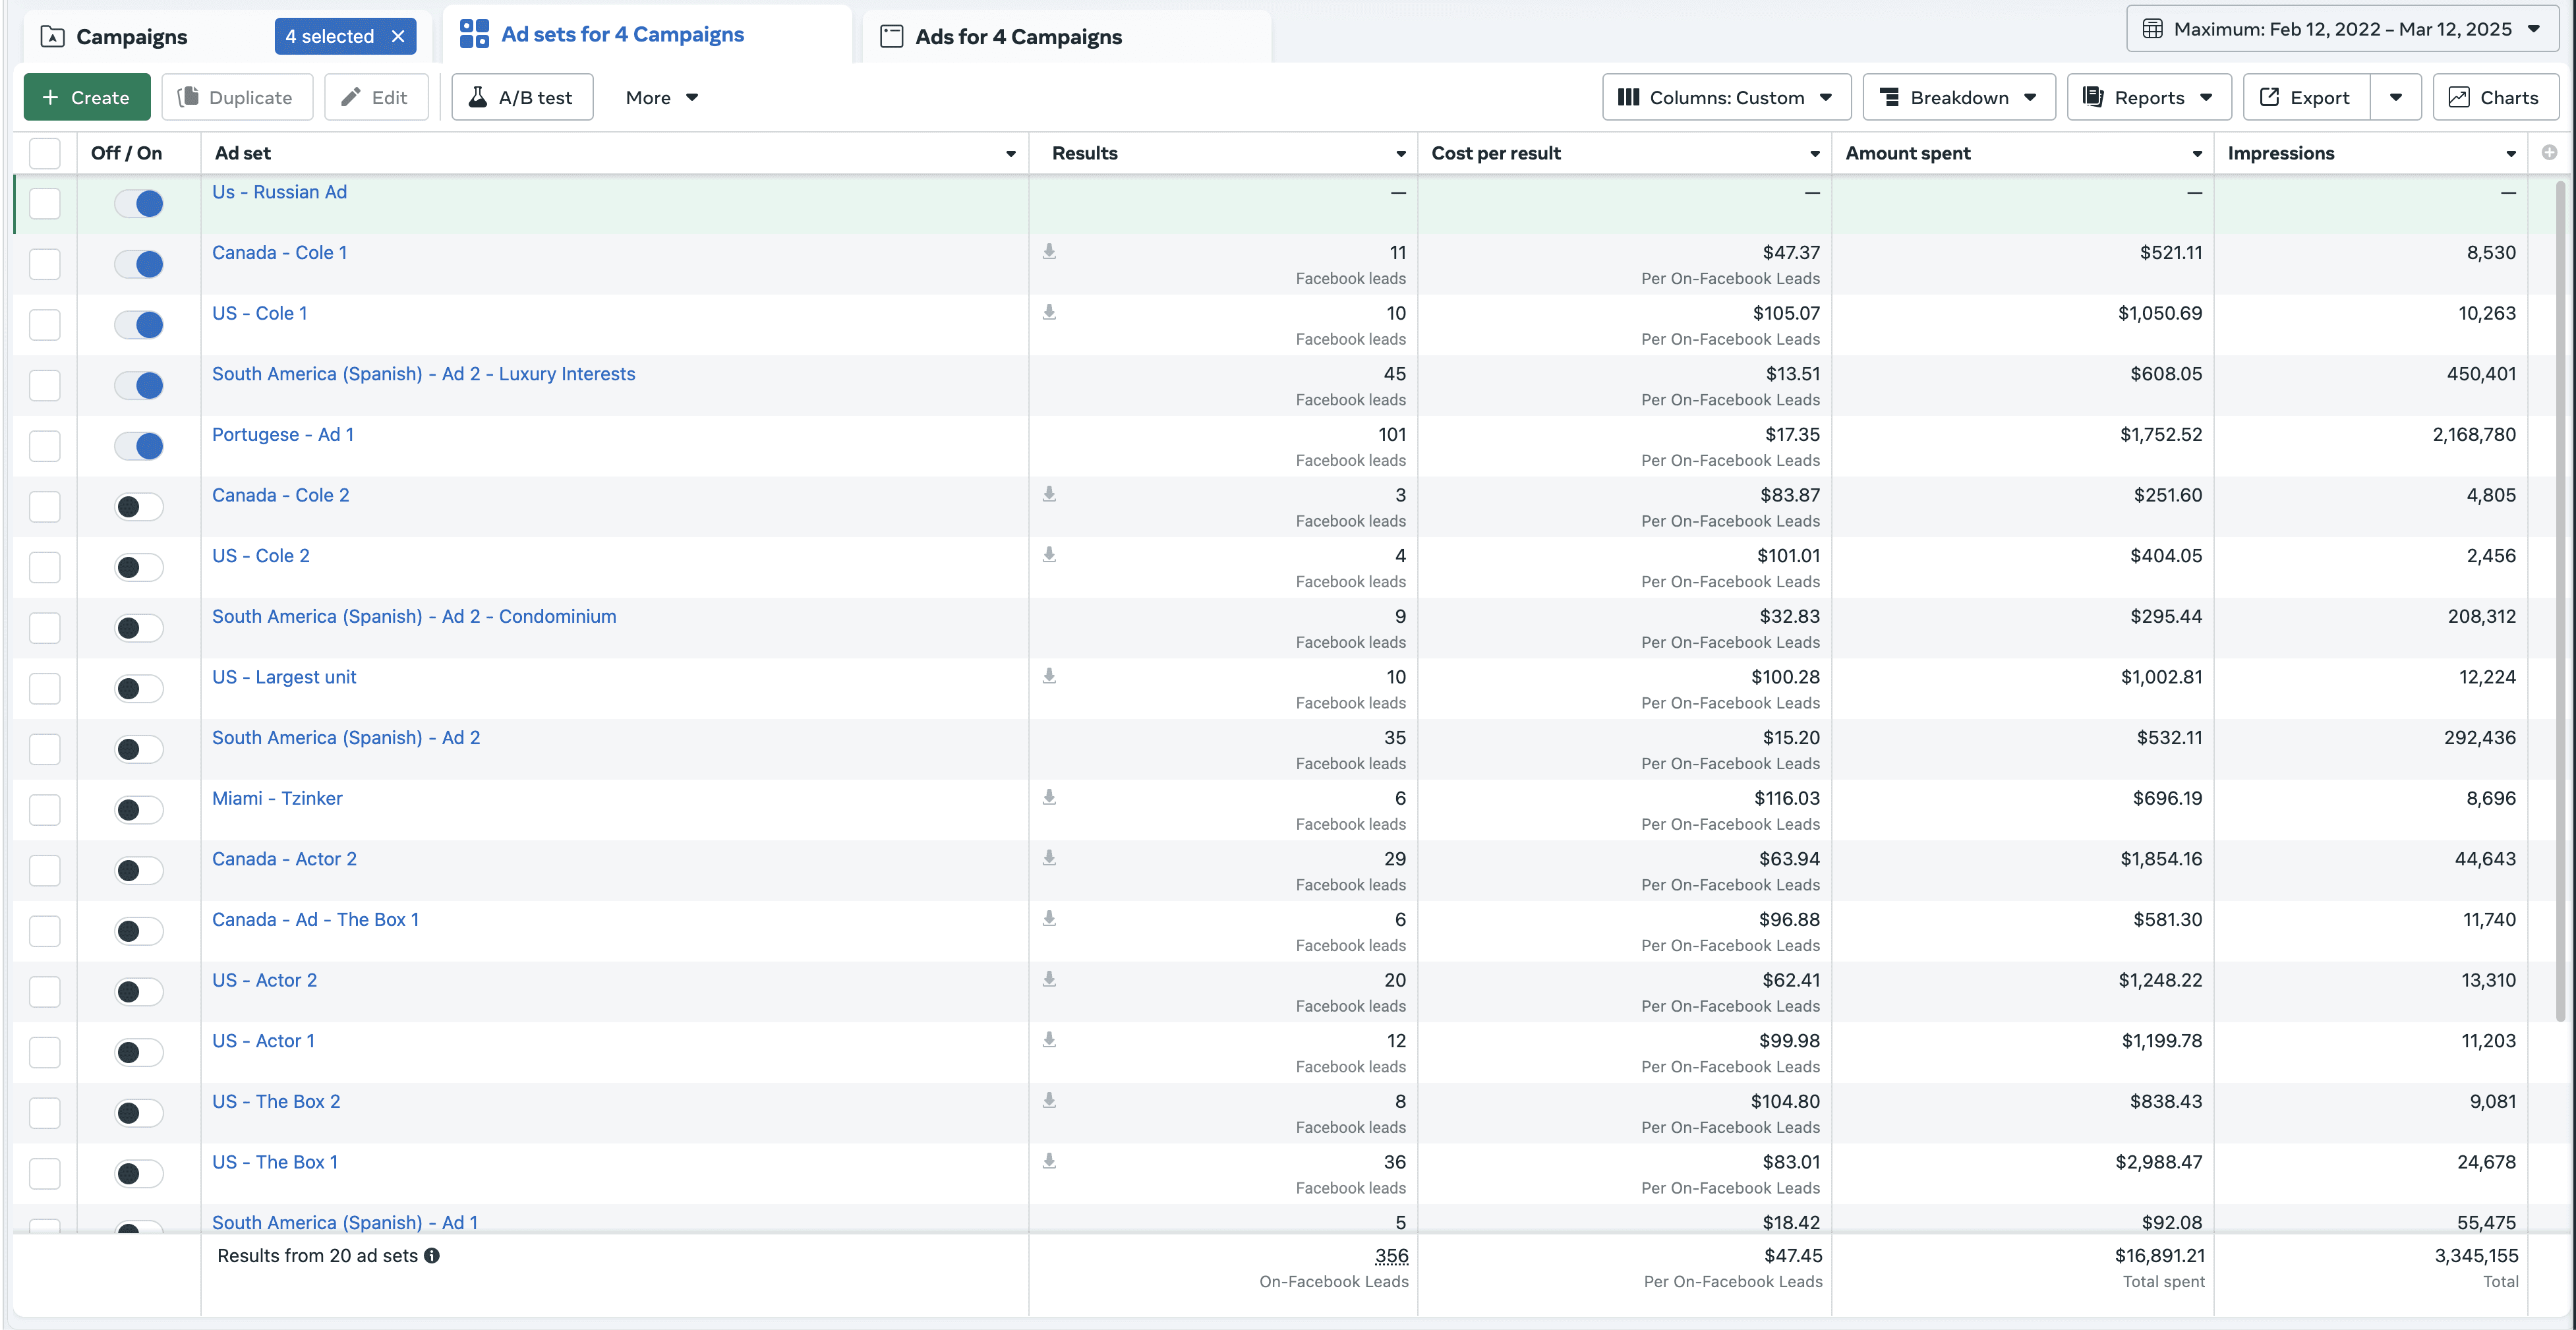
Task: Click the lead download icon for Miami - Tzinker
Action: [1049, 797]
